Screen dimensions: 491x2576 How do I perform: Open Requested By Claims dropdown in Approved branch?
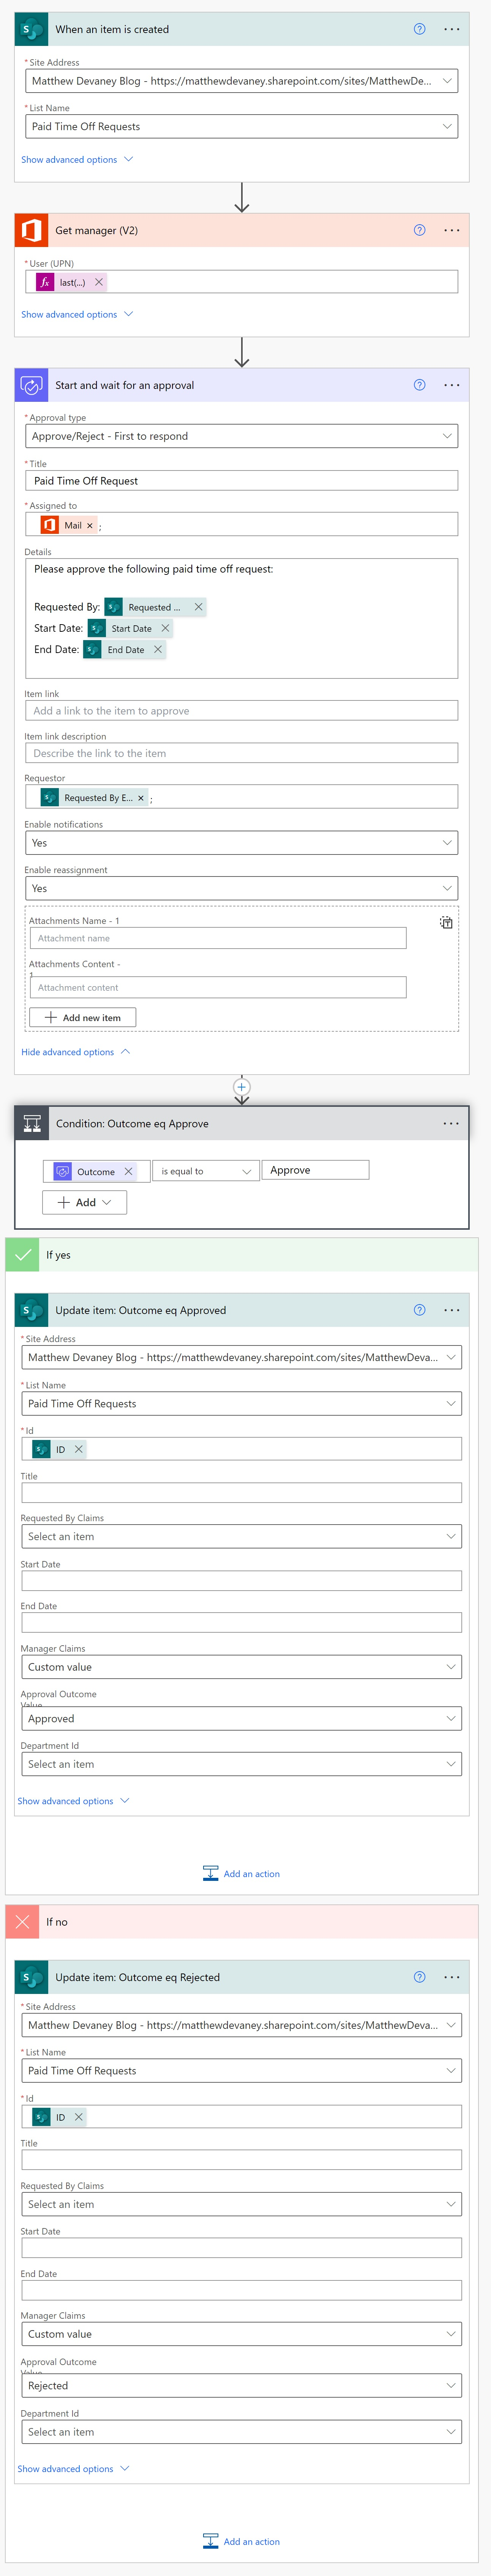pos(241,1536)
